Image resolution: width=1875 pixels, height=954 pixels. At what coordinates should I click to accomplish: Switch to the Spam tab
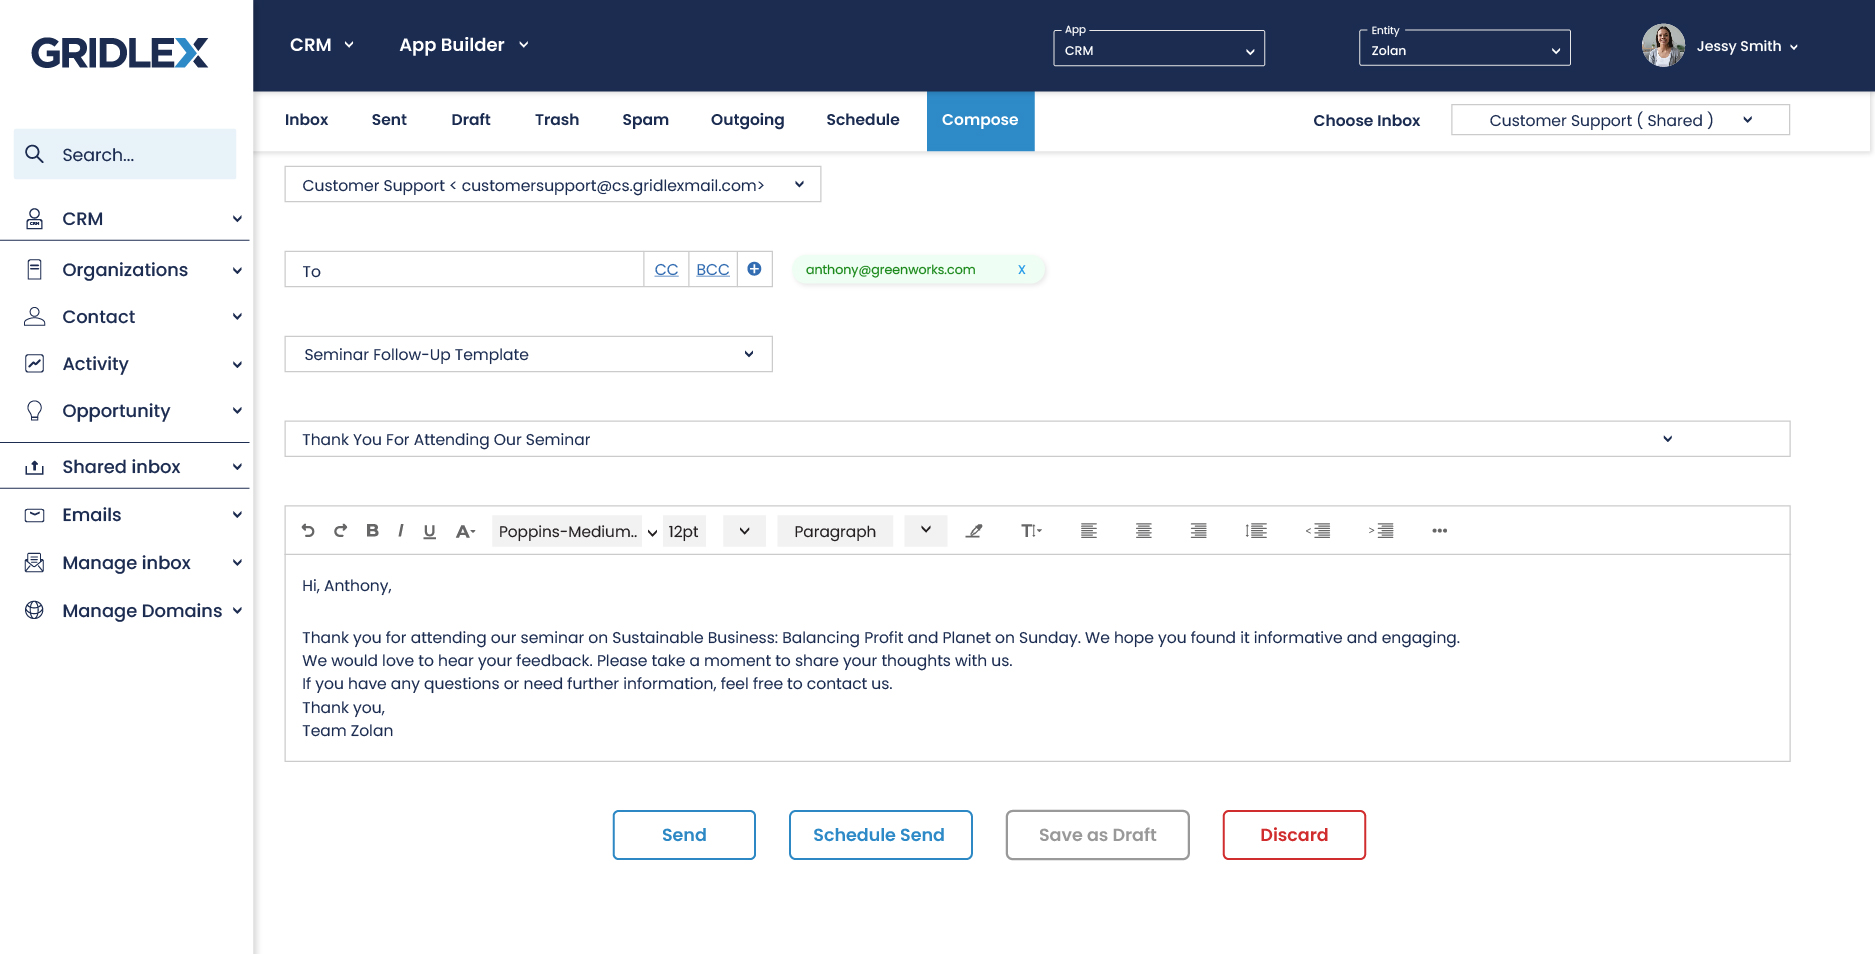(x=645, y=120)
